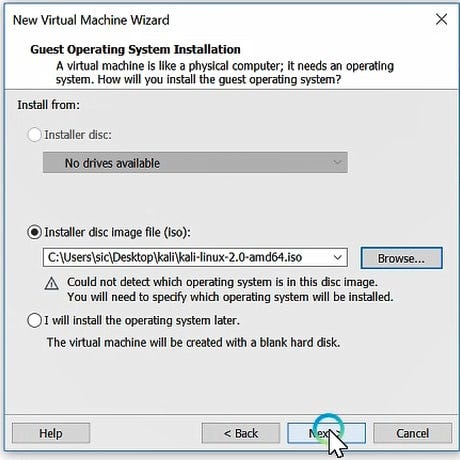This screenshot has width=460, height=460.
Task: Click the warning triangle icon
Action: (x=51, y=283)
